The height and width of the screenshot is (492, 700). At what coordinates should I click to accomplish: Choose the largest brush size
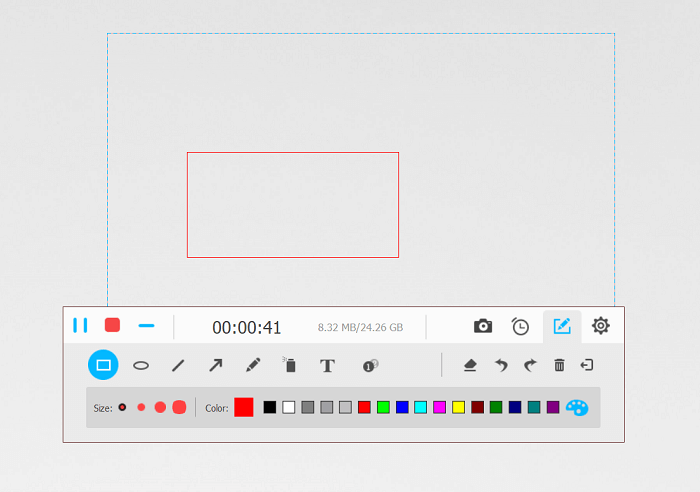coord(179,407)
